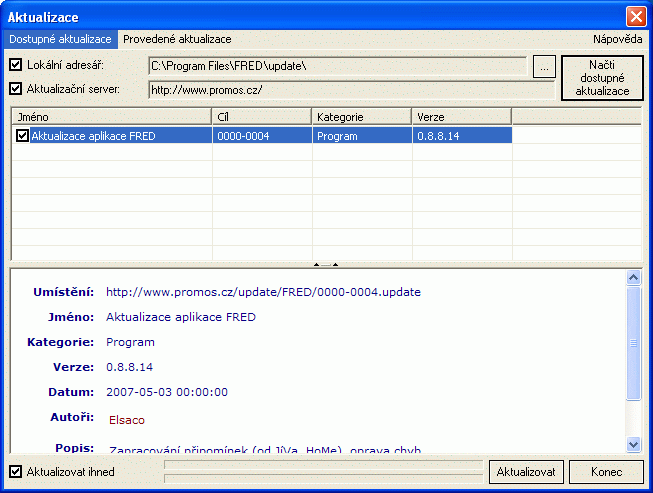Image resolution: width=653 pixels, height=493 pixels.
Task: Click the Verze column header
Action: click(x=461, y=117)
